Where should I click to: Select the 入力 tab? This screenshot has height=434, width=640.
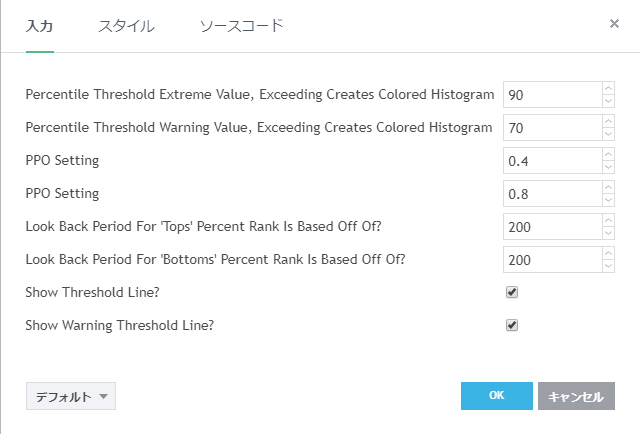coord(39,27)
